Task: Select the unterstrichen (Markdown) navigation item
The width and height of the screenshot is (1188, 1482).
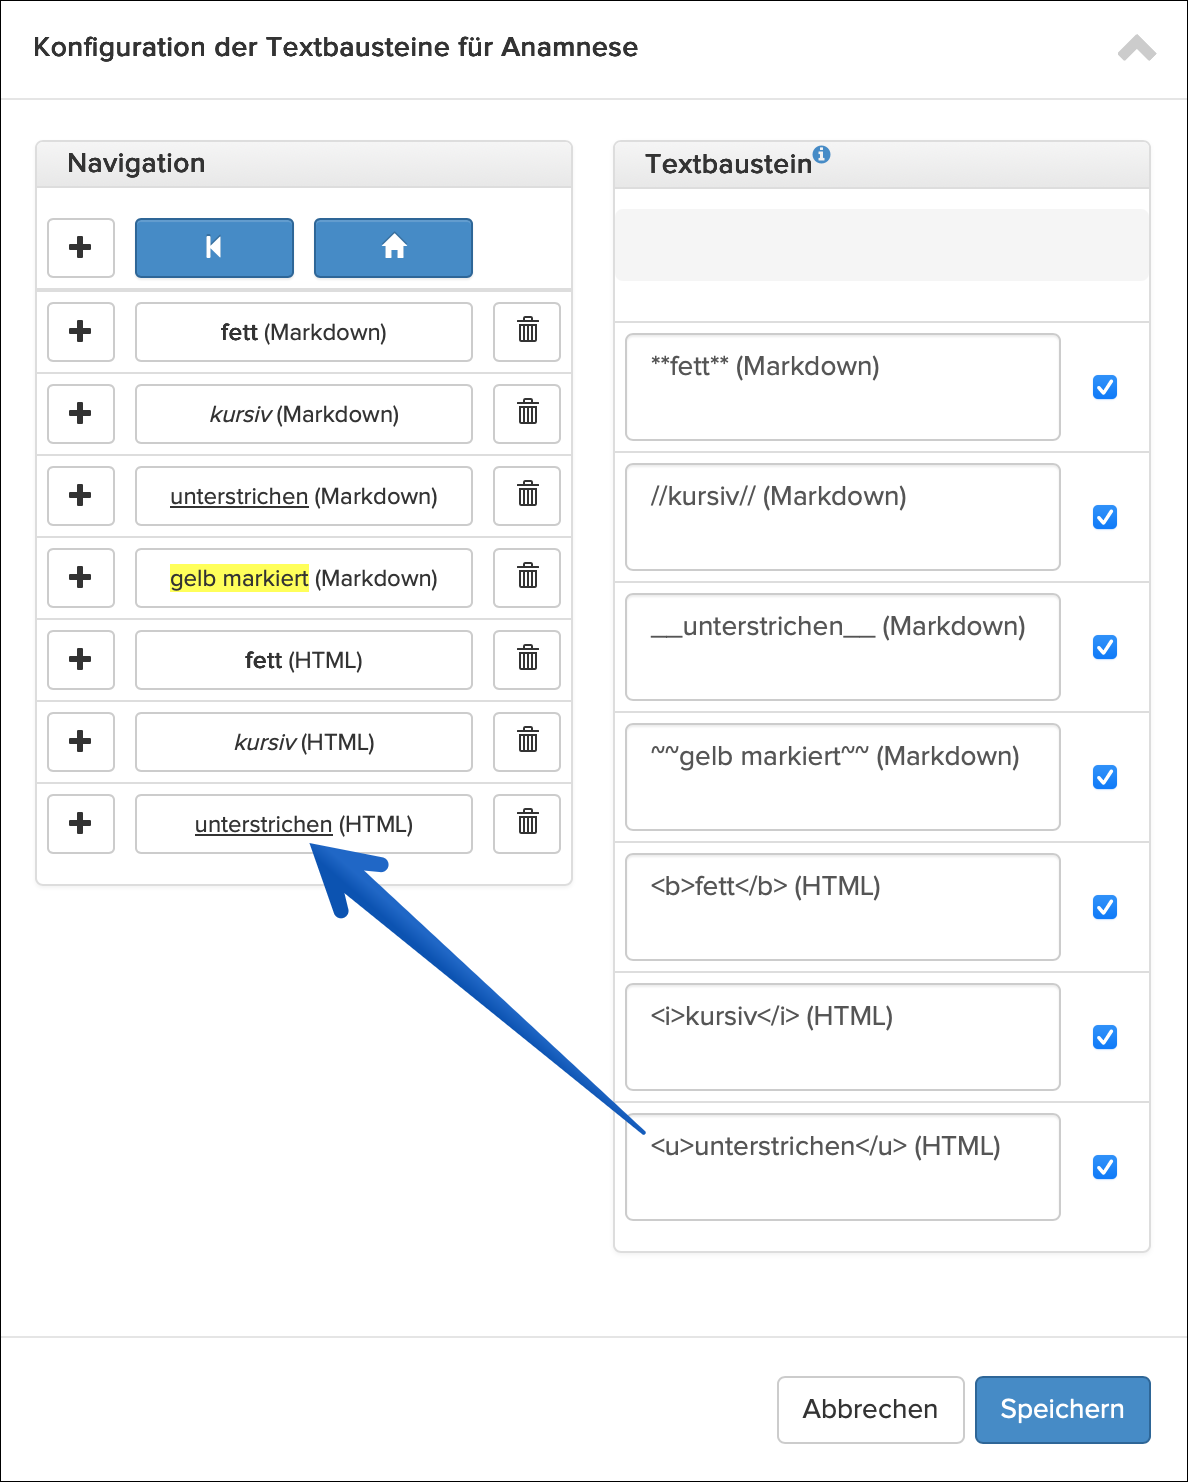Action: 304,496
